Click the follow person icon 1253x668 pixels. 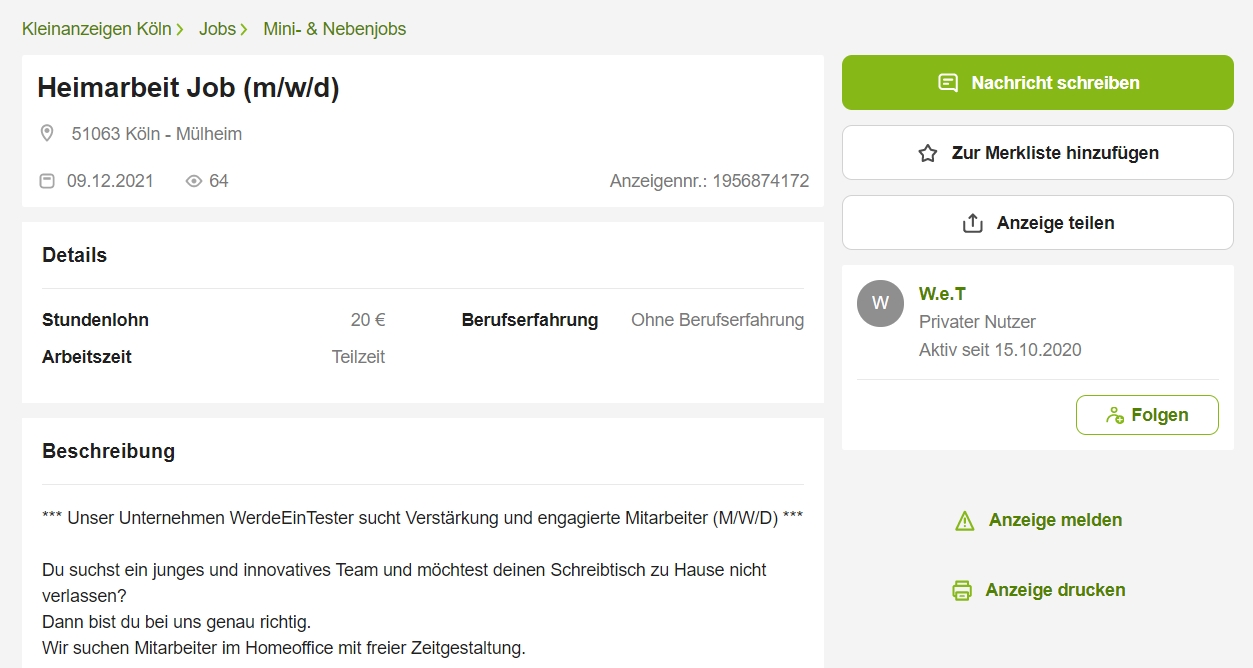pyautogui.click(x=1115, y=415)
